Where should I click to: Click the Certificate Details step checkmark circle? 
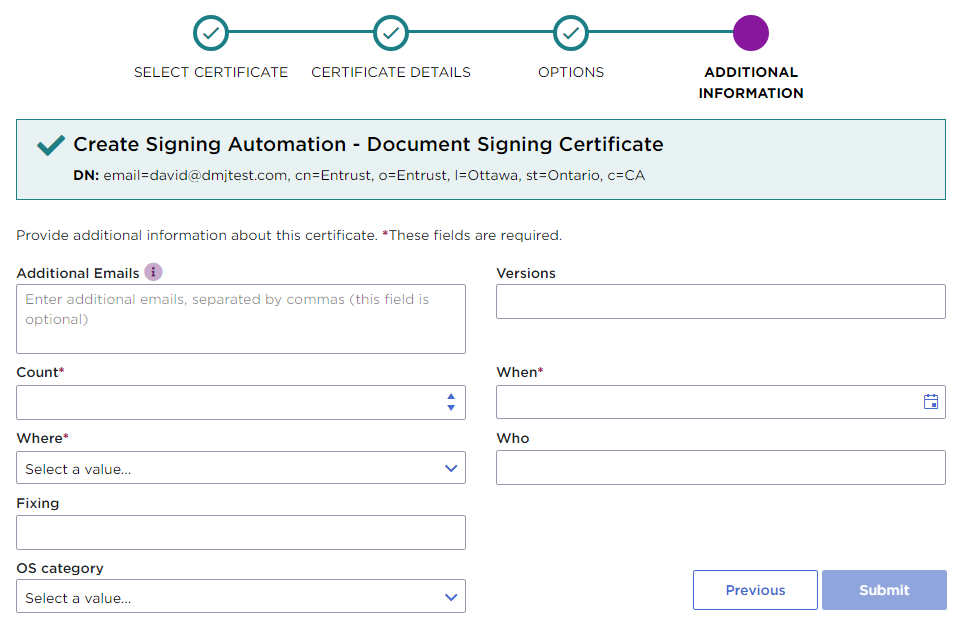391,33
